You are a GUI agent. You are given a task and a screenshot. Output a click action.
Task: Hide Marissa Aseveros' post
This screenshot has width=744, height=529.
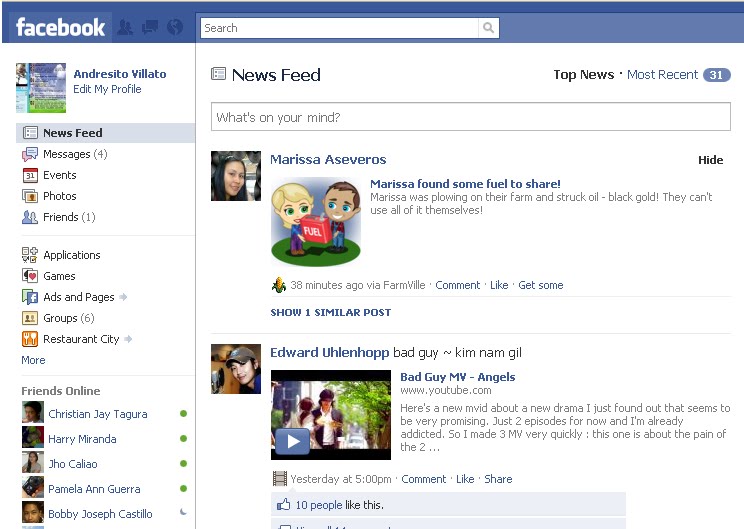tap(710, 160)
